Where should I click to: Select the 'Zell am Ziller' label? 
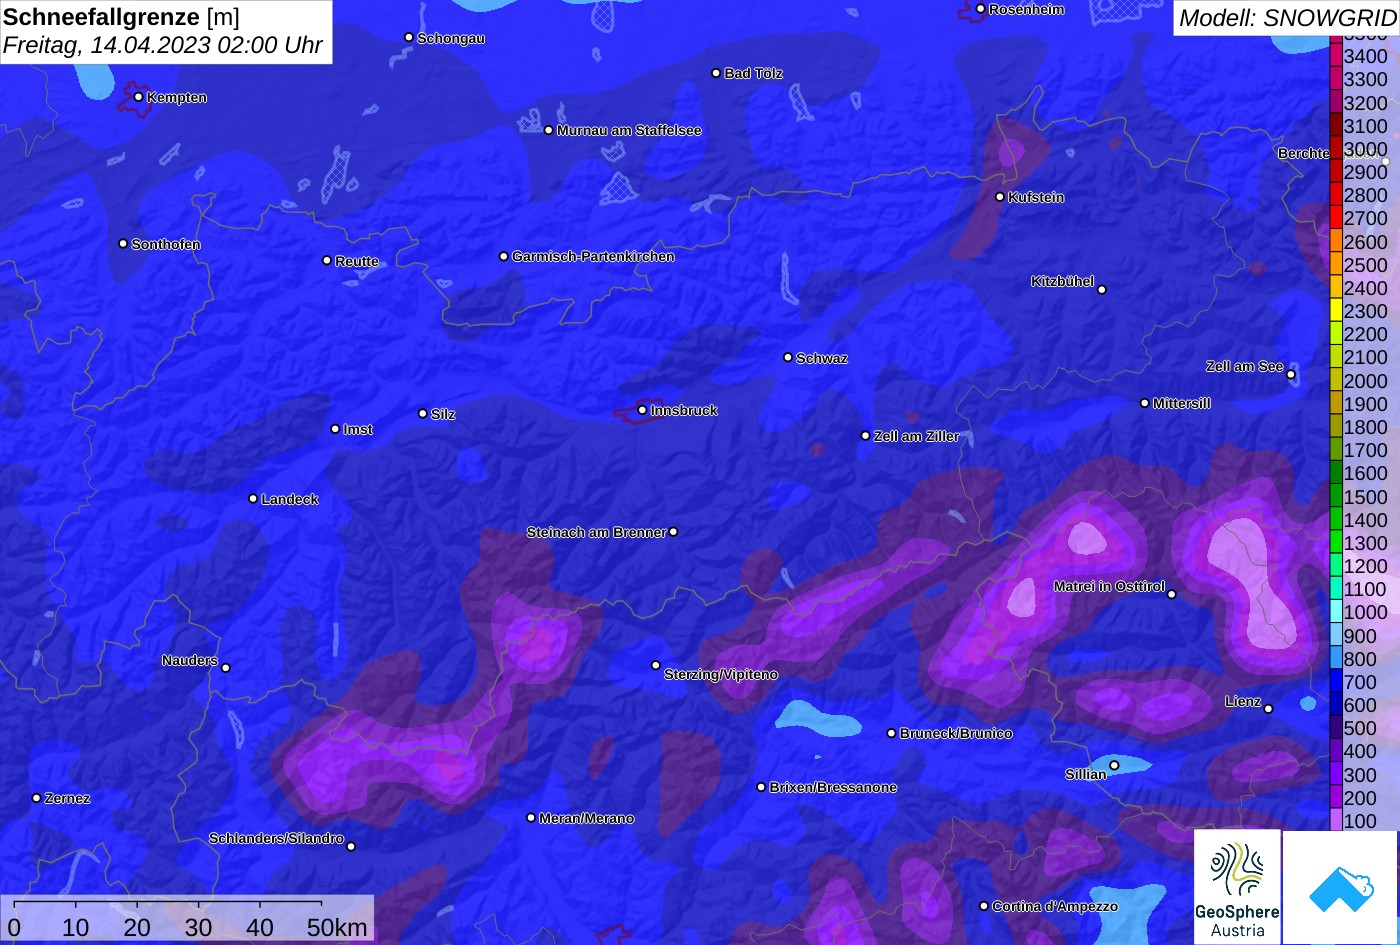pos(916,436)
